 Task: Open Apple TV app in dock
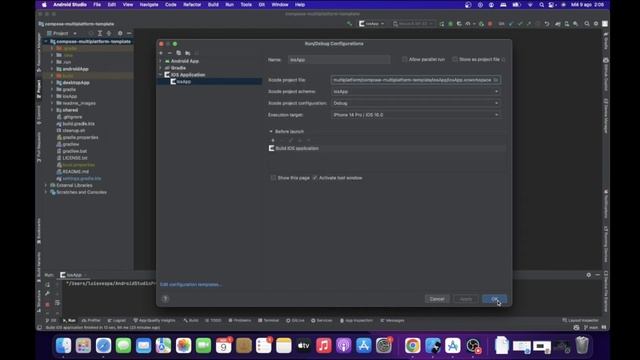pos(304,346)
